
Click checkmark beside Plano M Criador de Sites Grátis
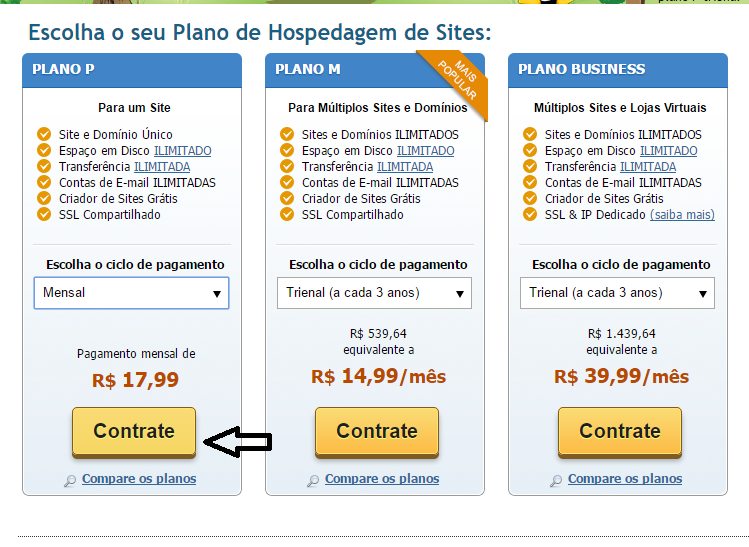(x=287, y=198)
